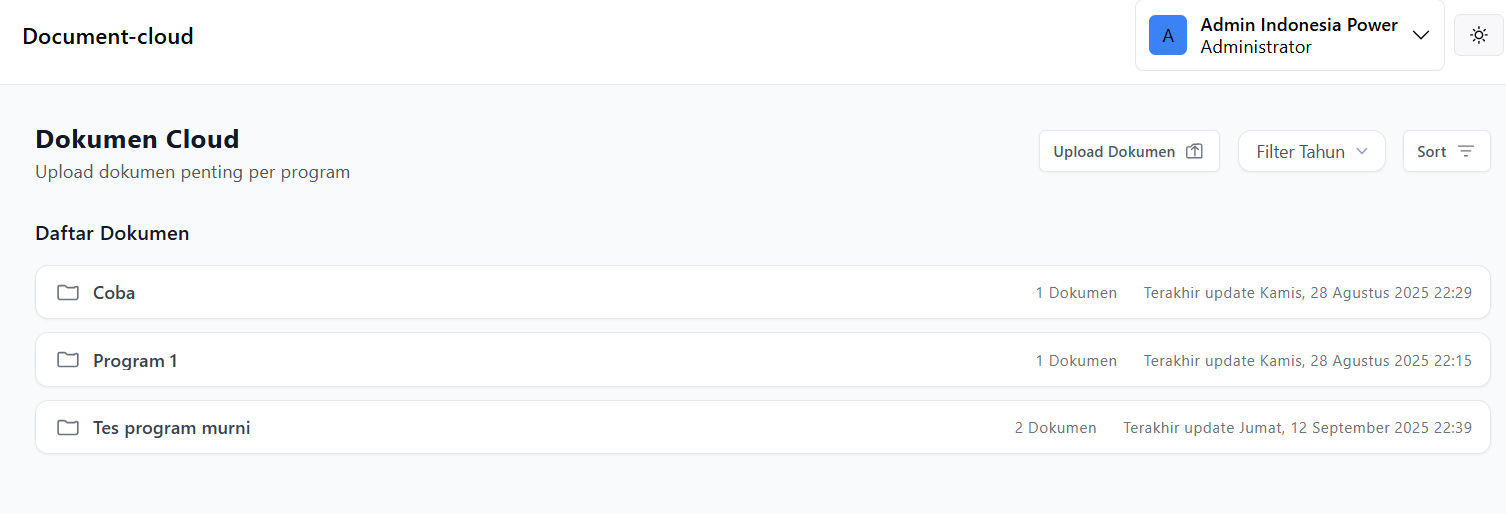The width and height of the screenshot is (1506, 514).
Task: Click the Document-cloud title link
Action: [x=108, y=37]
